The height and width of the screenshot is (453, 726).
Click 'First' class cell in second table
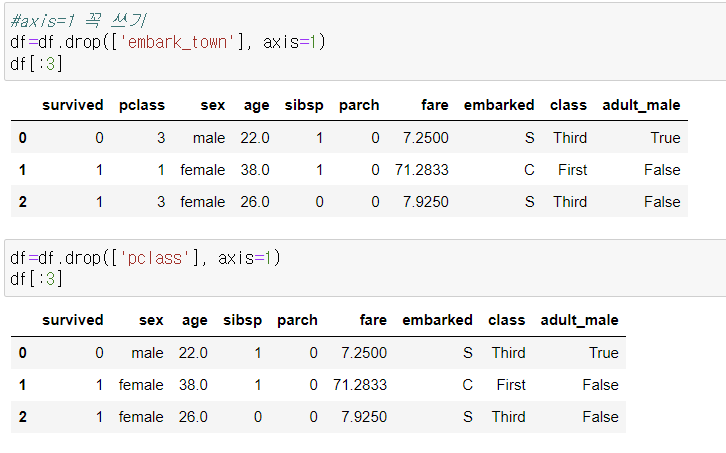click(511, 384)
